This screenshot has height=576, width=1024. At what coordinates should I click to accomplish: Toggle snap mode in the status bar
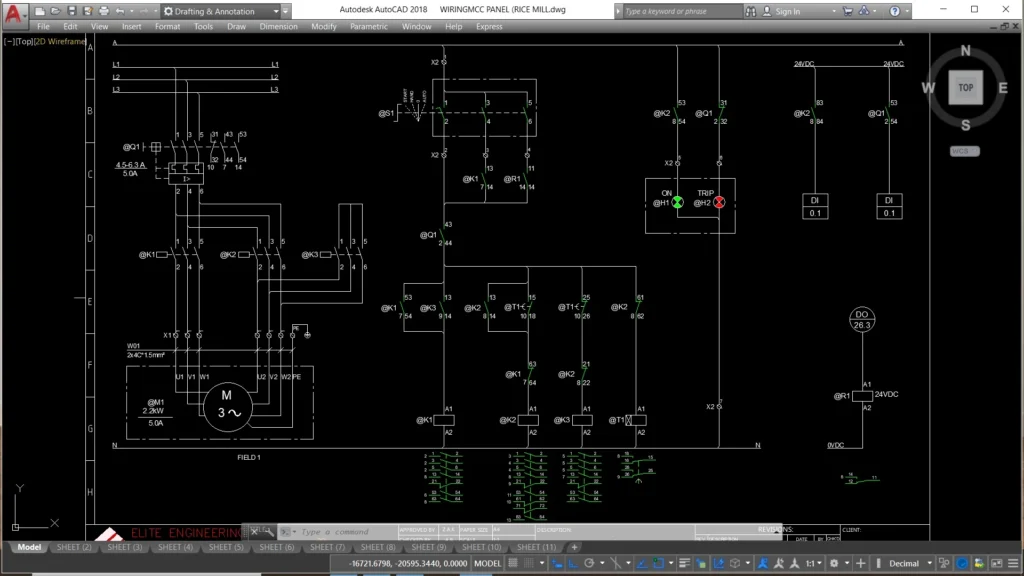528,563
